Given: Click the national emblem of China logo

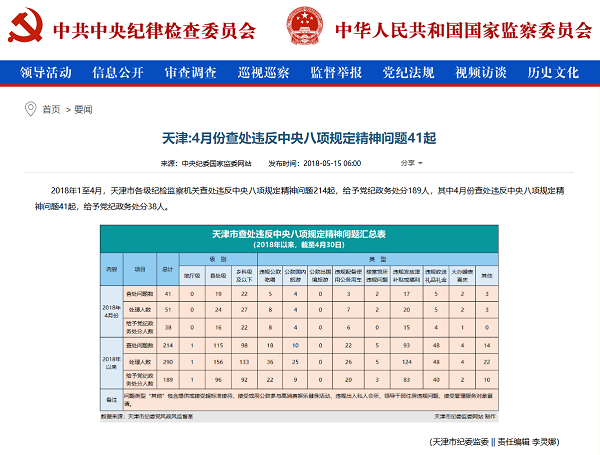Looking at the screenshot, I should [x=304, y=25].
